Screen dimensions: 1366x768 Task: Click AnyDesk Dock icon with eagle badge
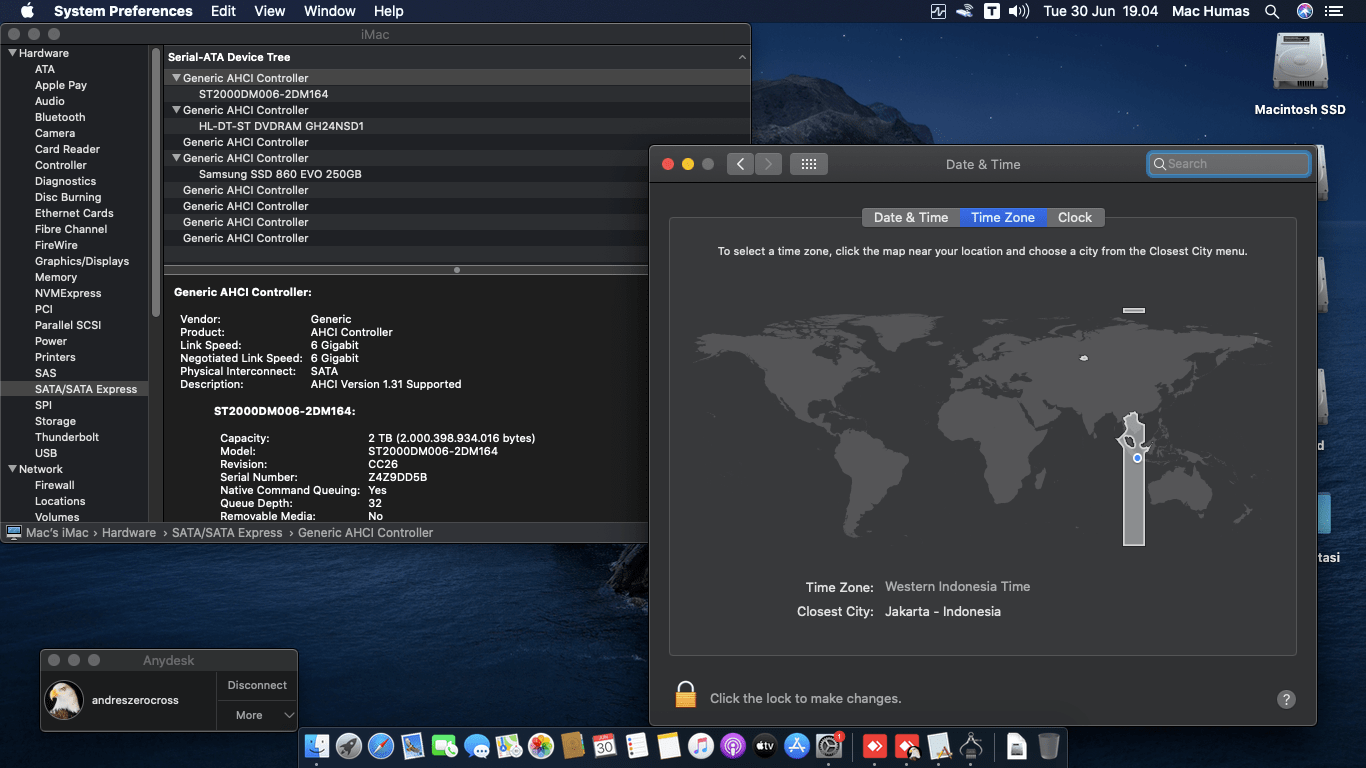click(908, 745)
